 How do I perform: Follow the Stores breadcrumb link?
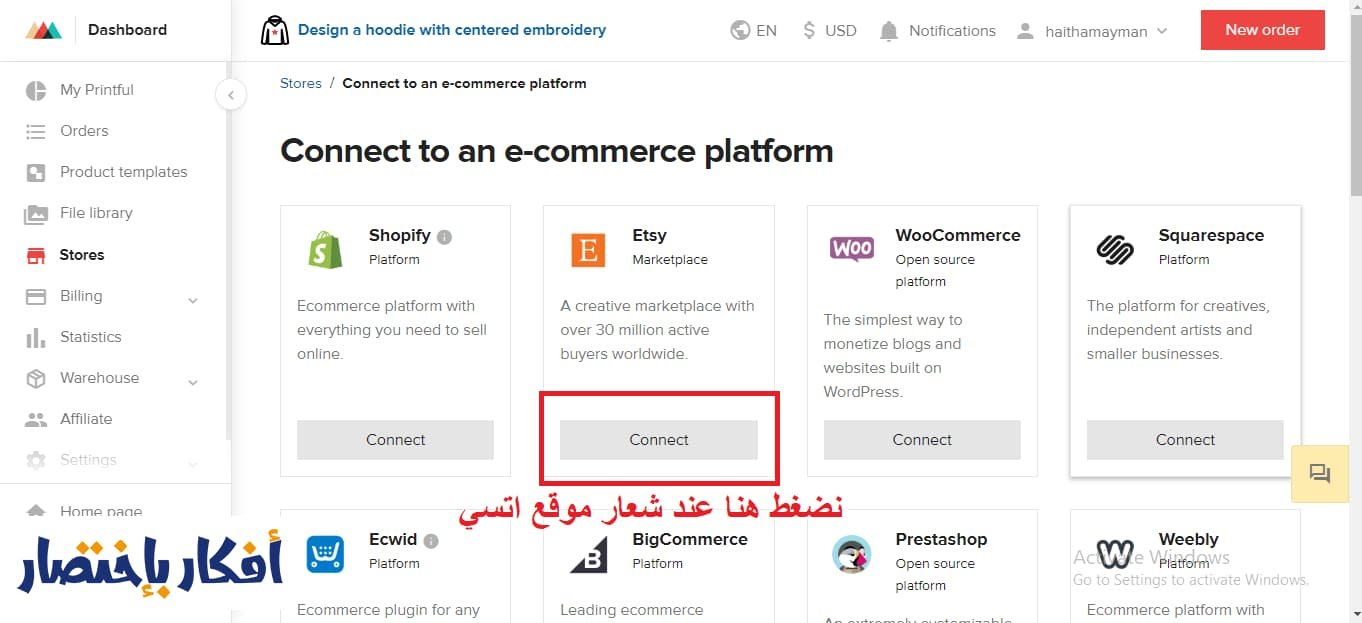point(301,83)
